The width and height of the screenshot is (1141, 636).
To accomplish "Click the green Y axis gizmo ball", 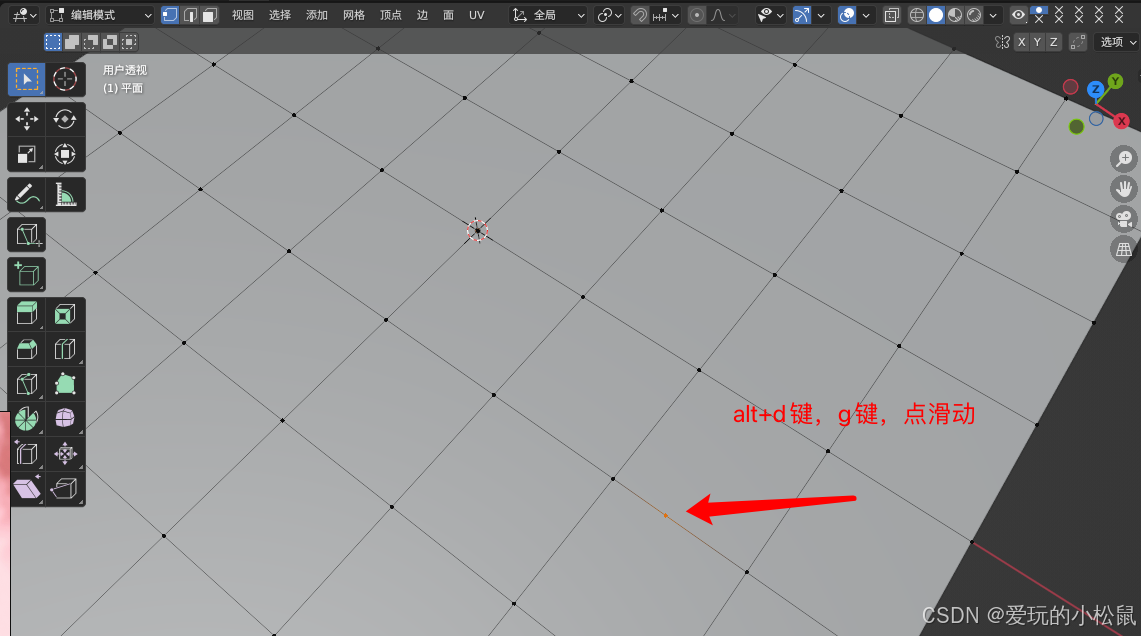I will pos(1115,81).
